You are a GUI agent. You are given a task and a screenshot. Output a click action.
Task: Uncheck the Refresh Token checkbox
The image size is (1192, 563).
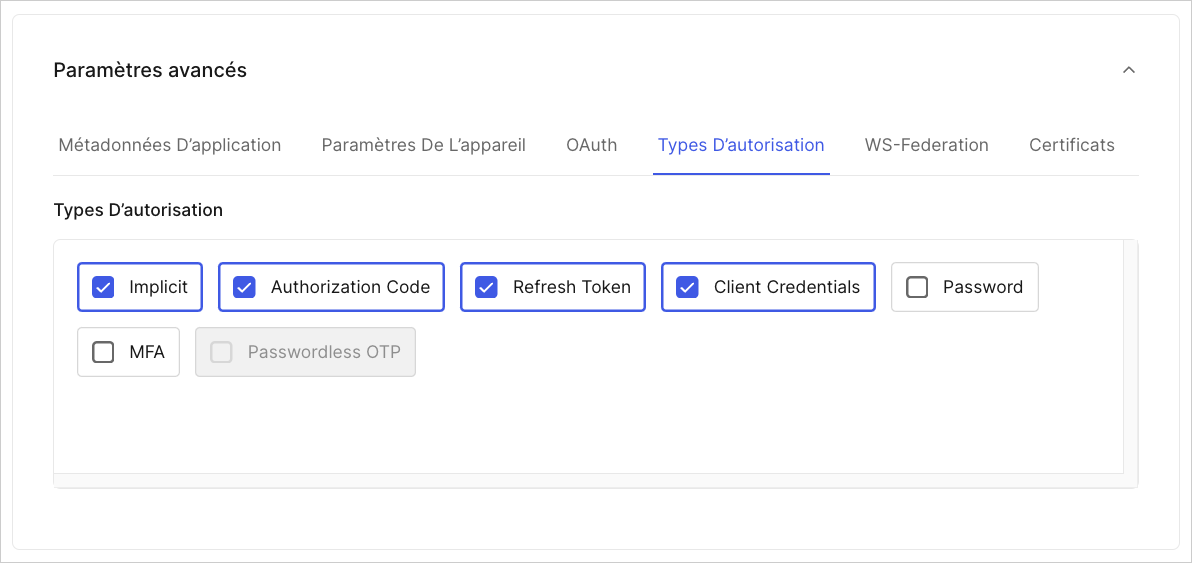[x=486, y=287]
